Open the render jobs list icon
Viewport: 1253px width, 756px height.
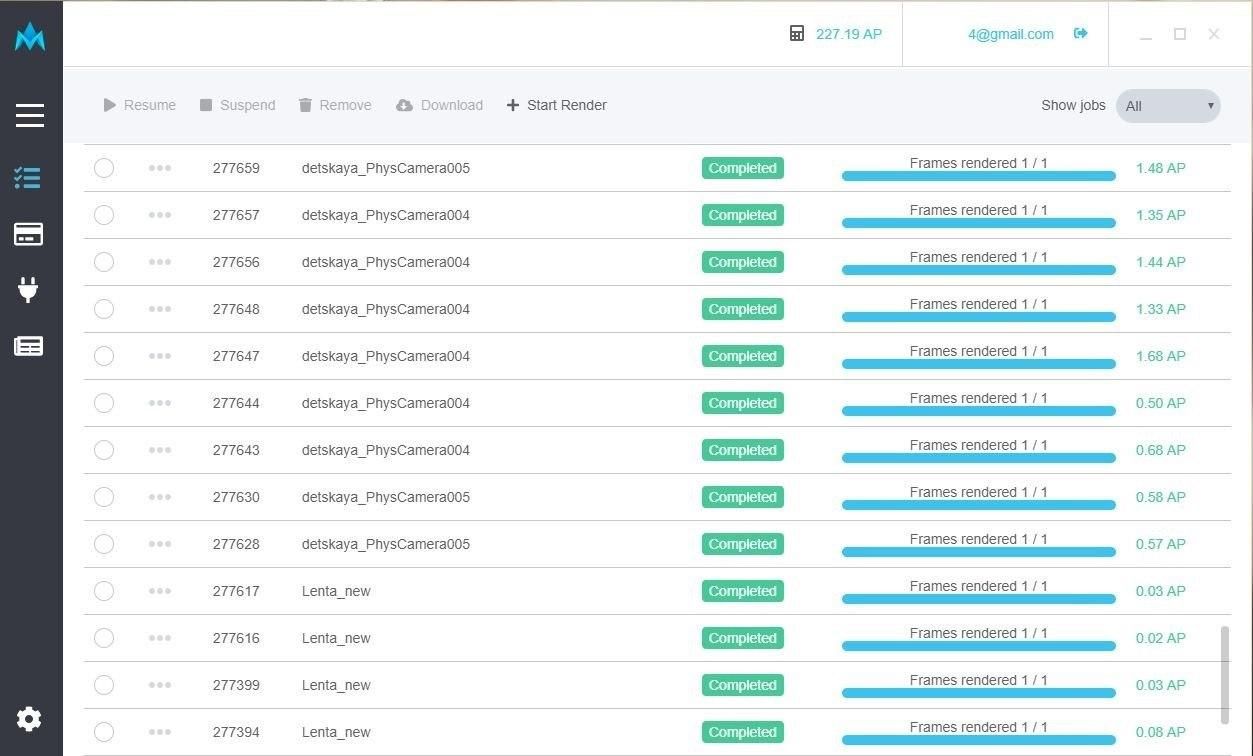28,178
